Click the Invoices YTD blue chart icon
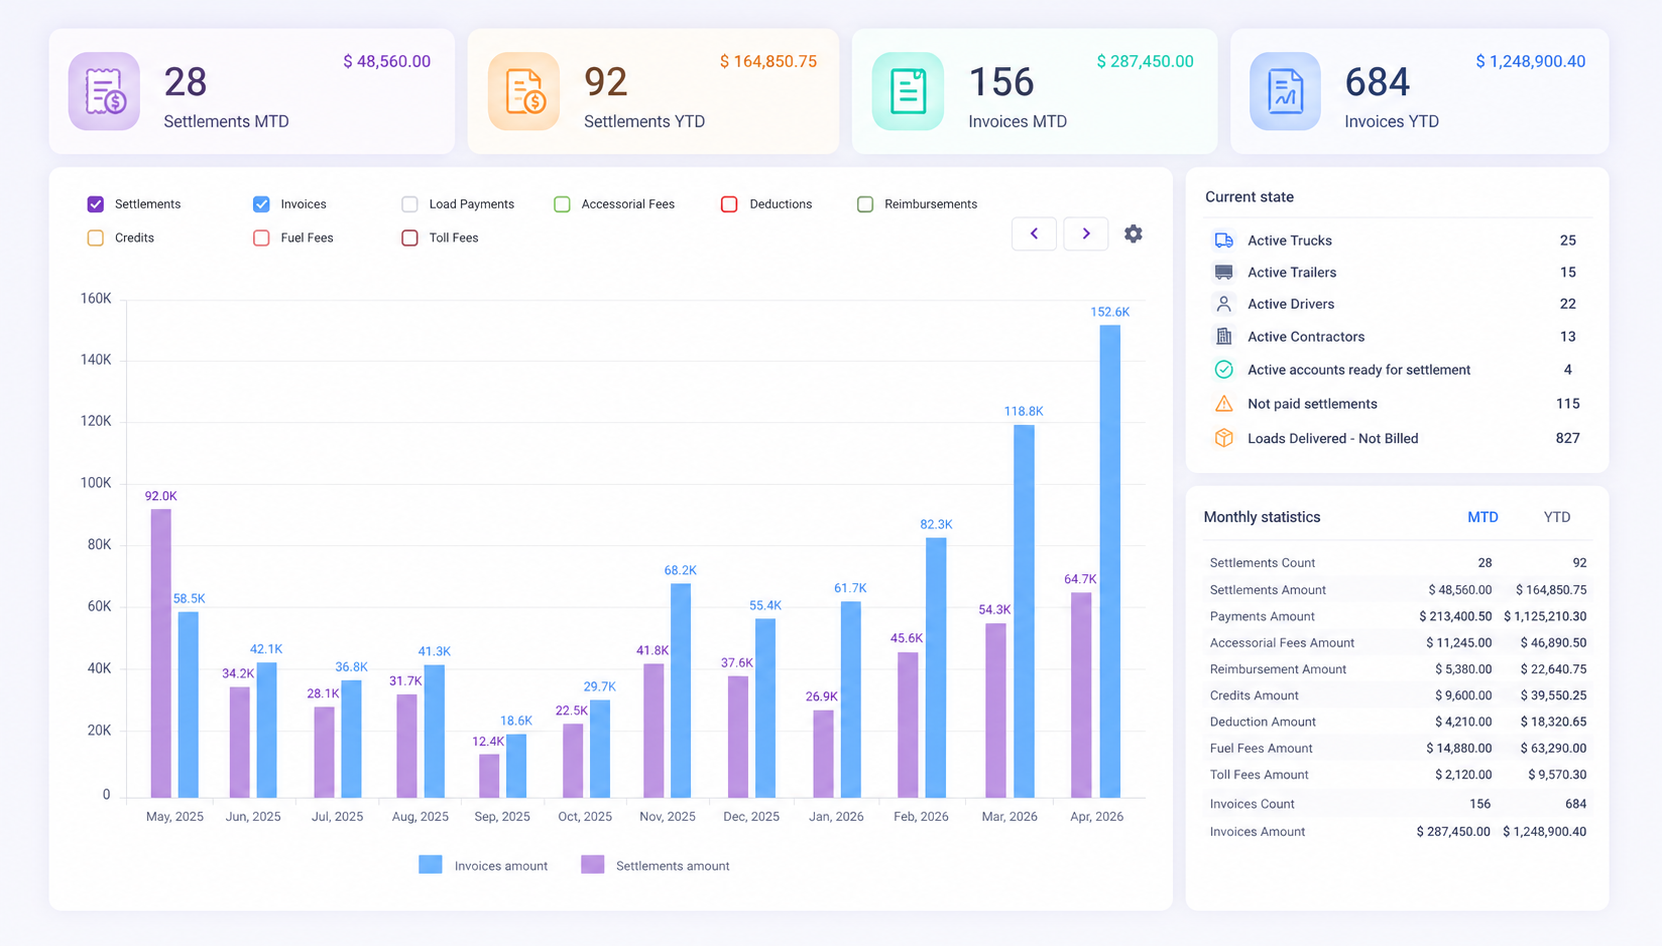Screen dimensions: 1662x946 coord(1285,91)
